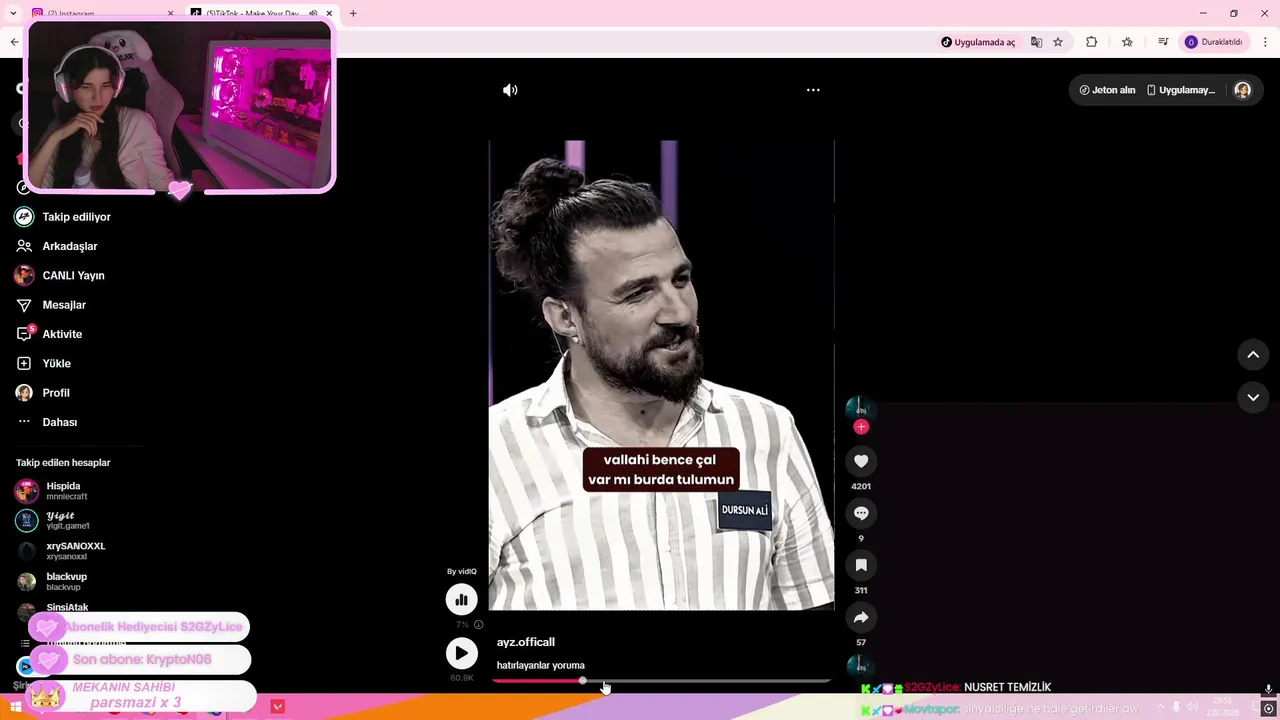Screen dimensions: 1280x720
Task: Open the video's three-dot options menu
Action: click(813, 90)
